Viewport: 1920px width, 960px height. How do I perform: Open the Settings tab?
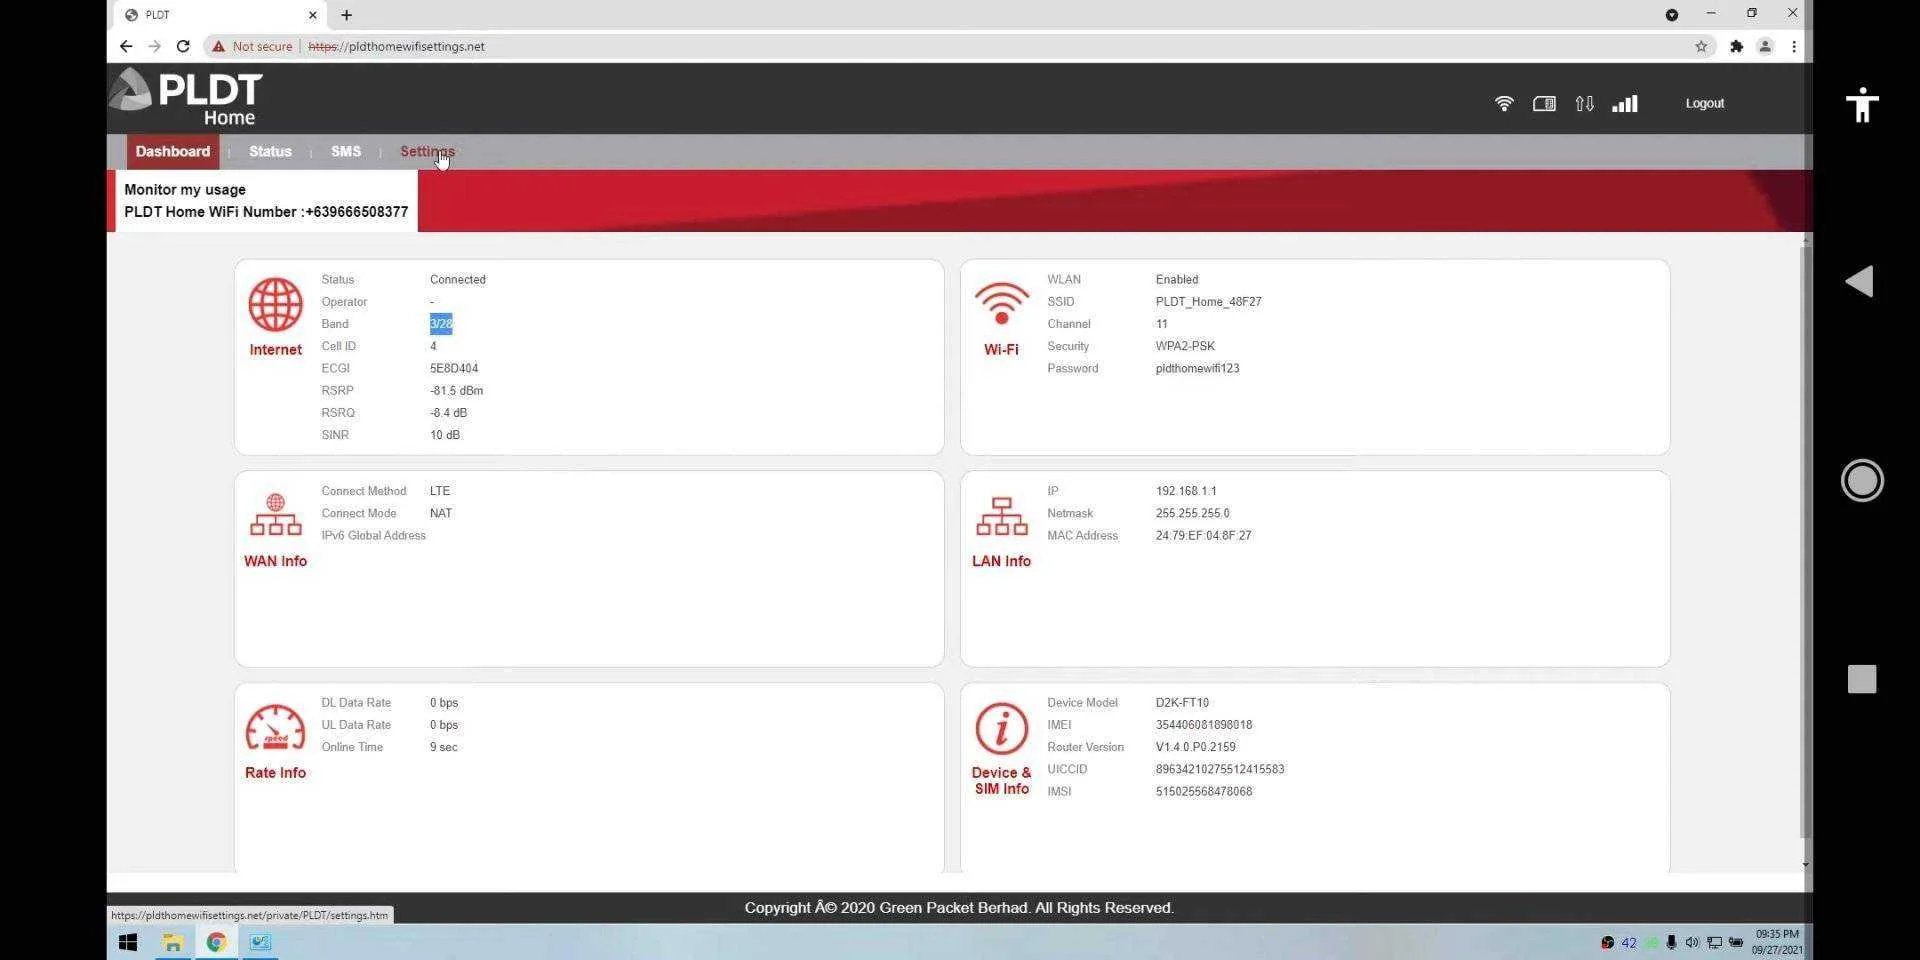(427, 152)
